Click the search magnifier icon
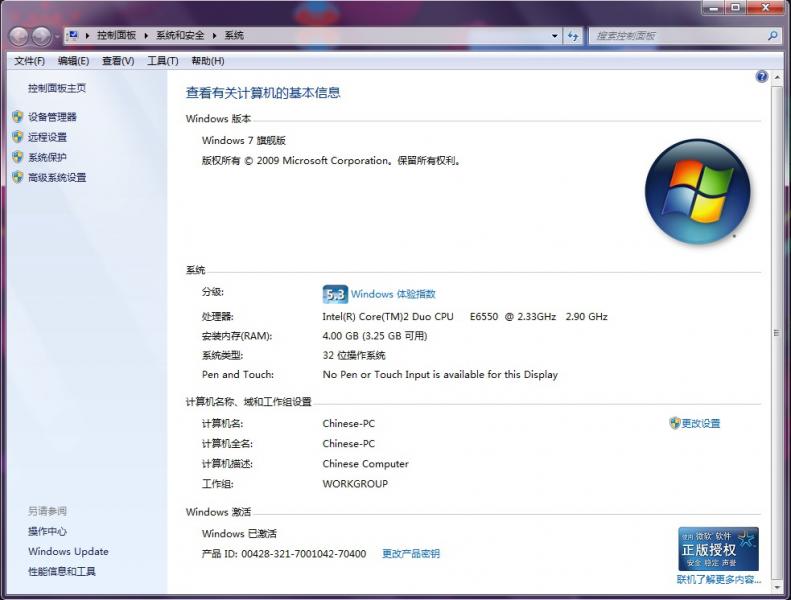The image size is (791, 600). [x=772, y=36]
